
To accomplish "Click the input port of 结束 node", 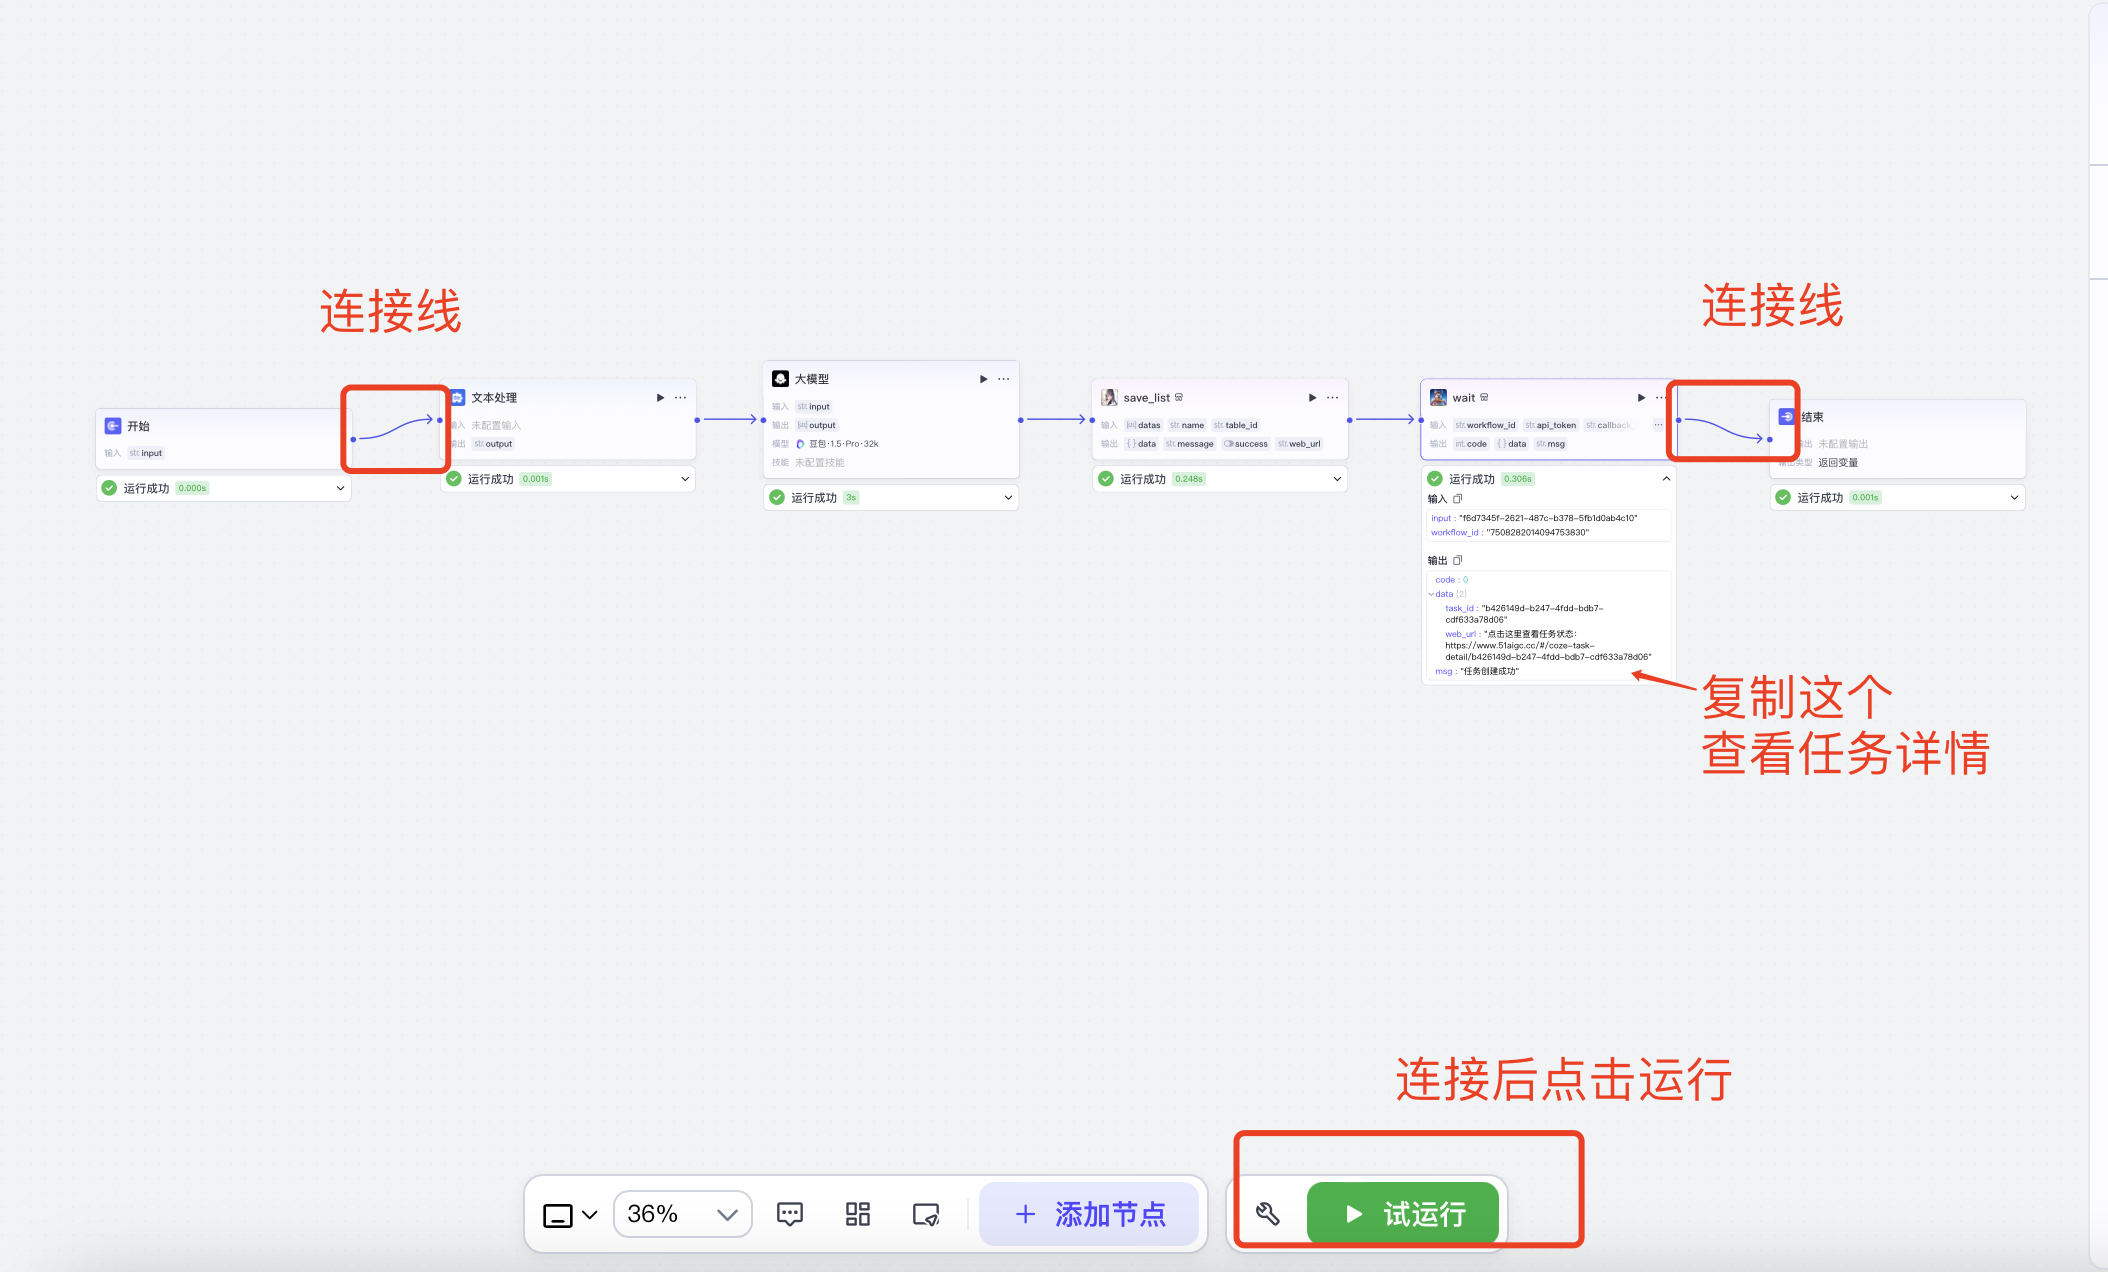I will (1770, 439).
